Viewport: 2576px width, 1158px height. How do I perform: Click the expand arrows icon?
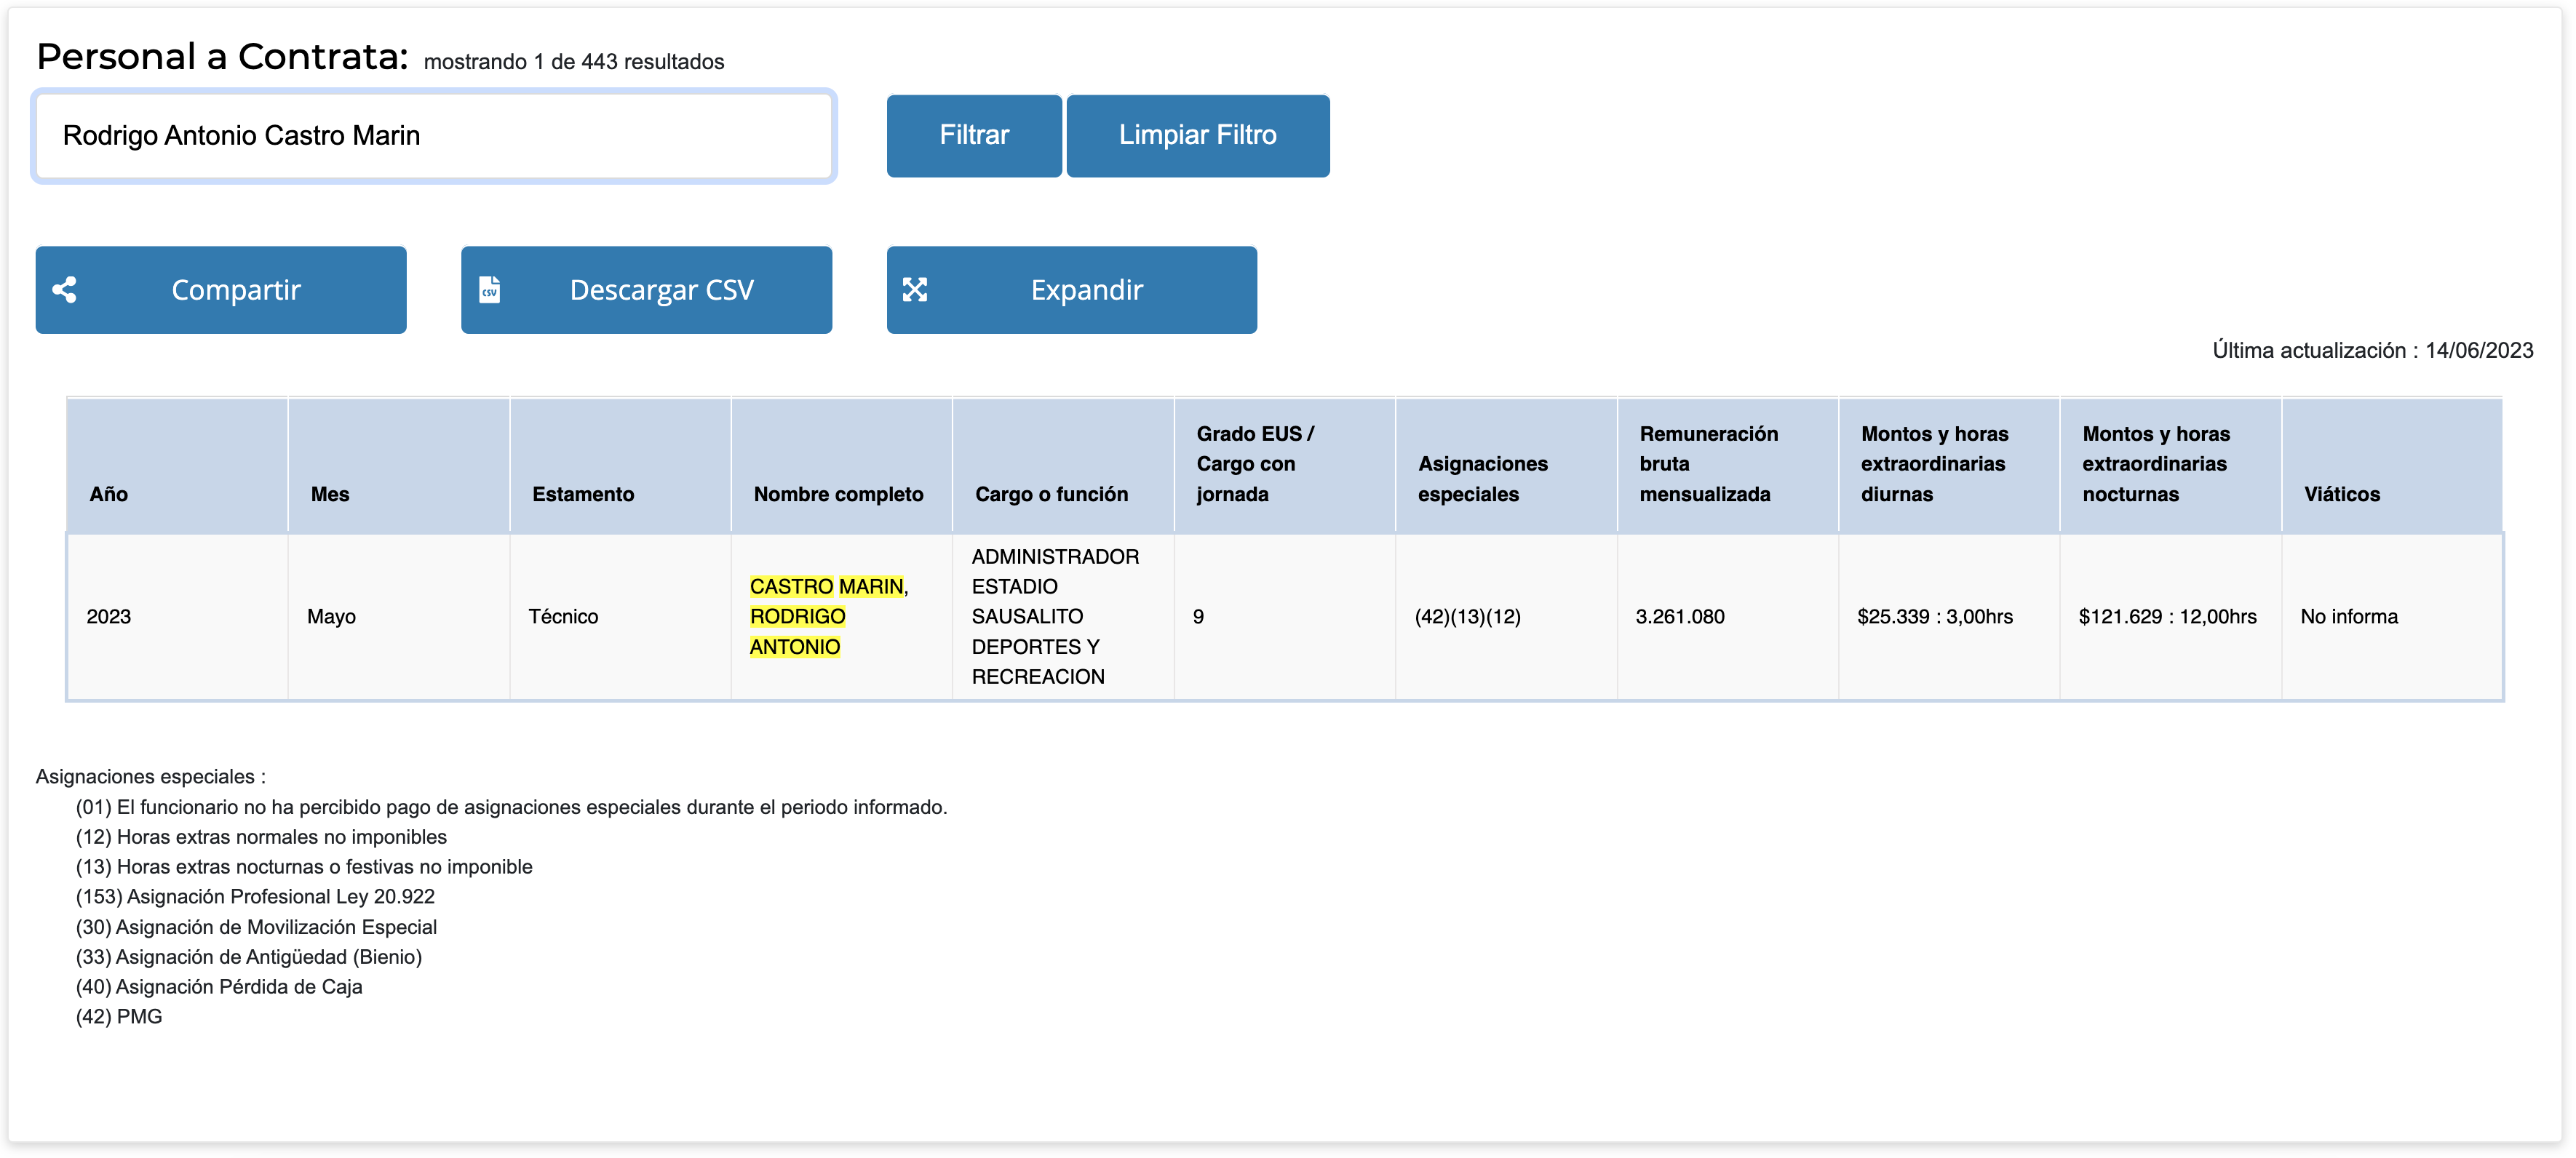click(x=915, y=290)
